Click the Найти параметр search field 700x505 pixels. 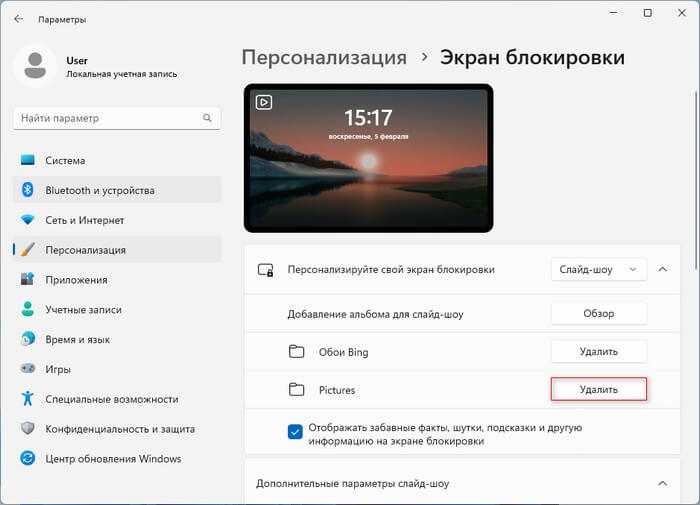point(117,118)
